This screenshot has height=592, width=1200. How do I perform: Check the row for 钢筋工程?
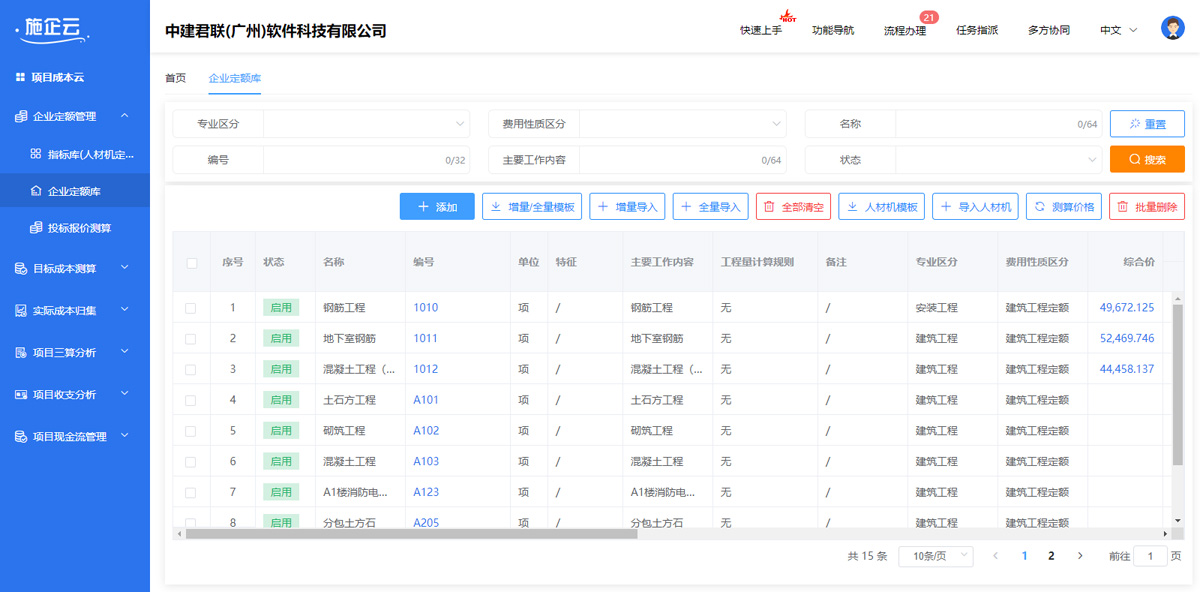click(191, 309)
